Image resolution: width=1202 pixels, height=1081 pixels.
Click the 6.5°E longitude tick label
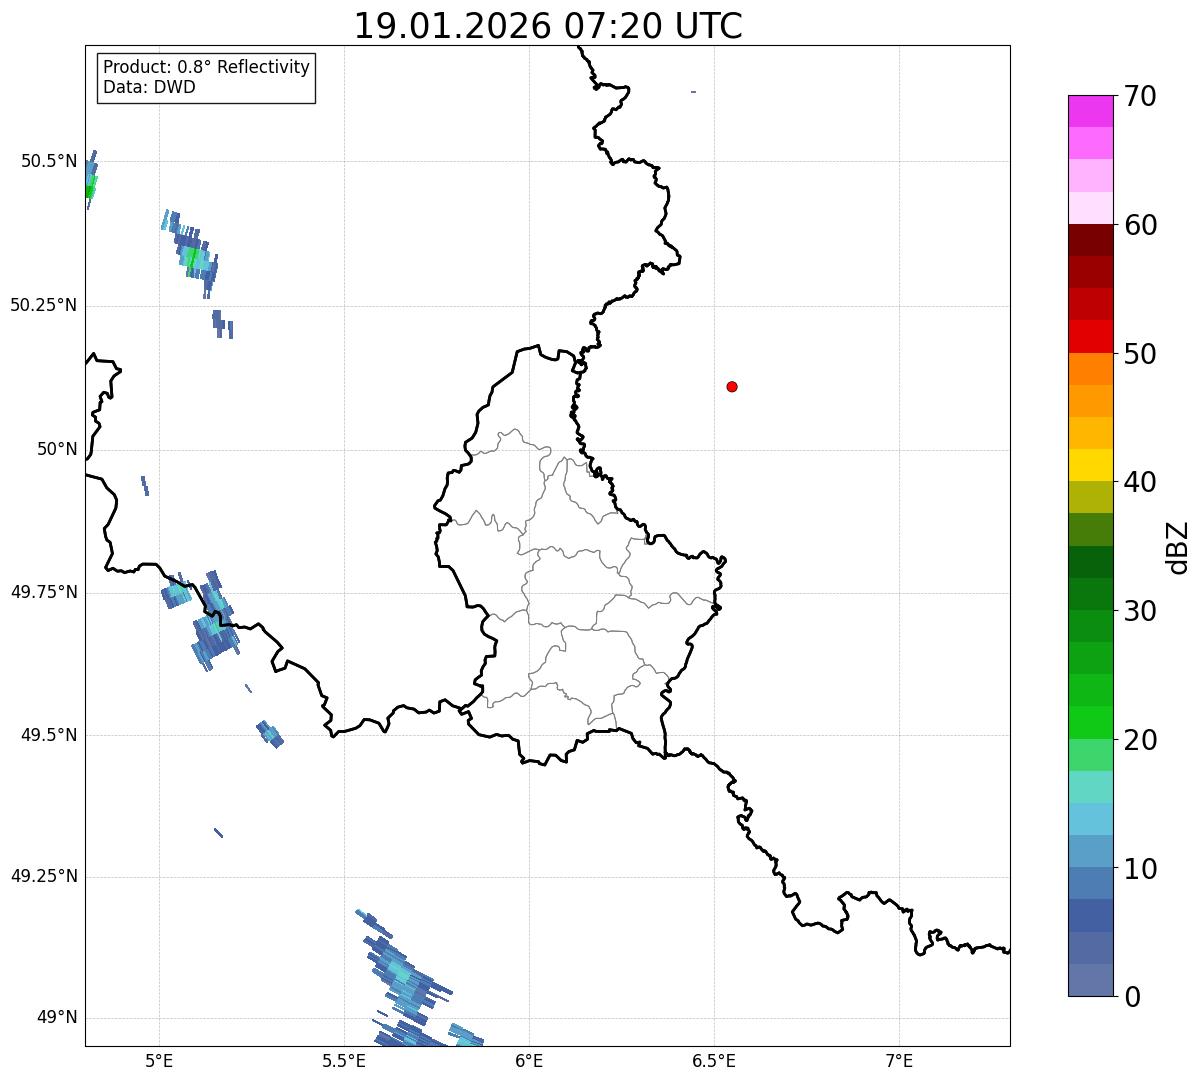click(714, 1060)
